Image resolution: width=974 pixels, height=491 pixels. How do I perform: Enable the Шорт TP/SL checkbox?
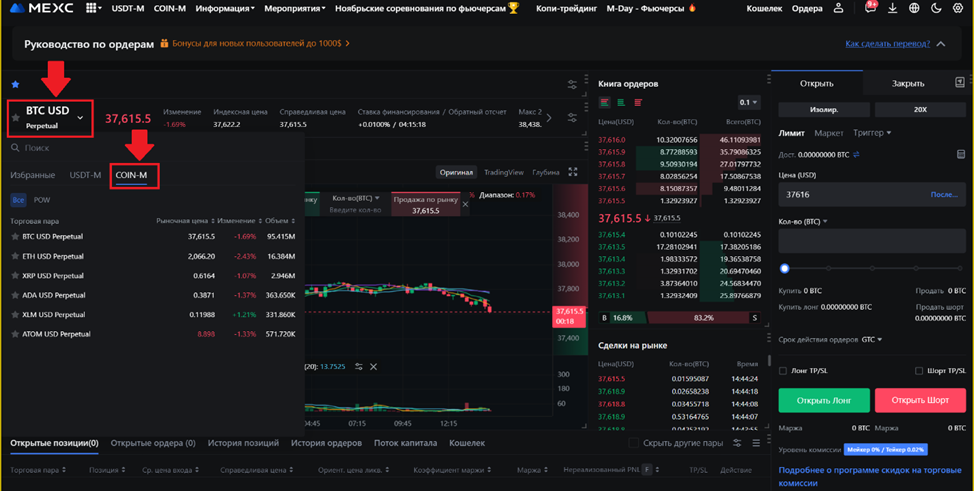click(919, 371)
